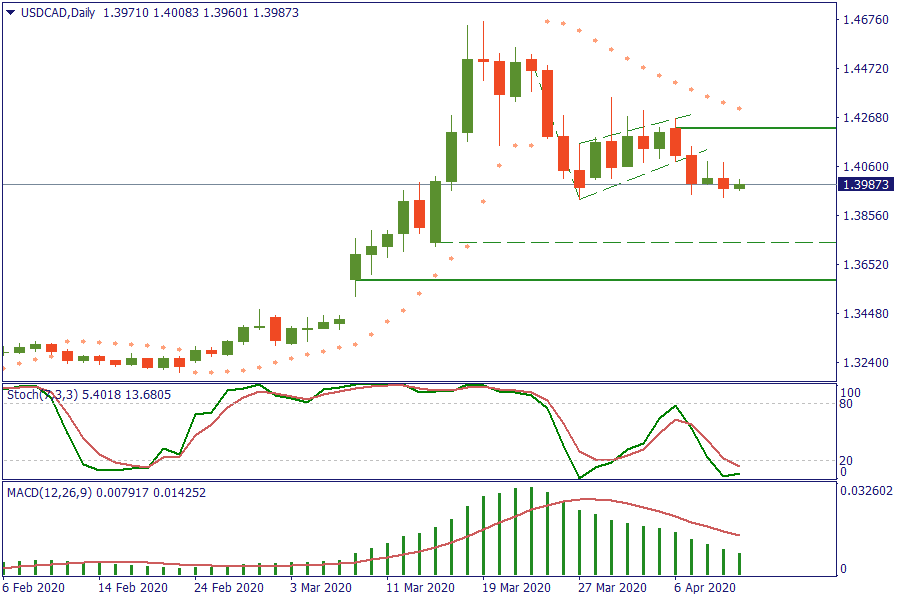Select the 1.34480 price scale label
The width and height of the screenshot is (900, 600).
[866, 314]
